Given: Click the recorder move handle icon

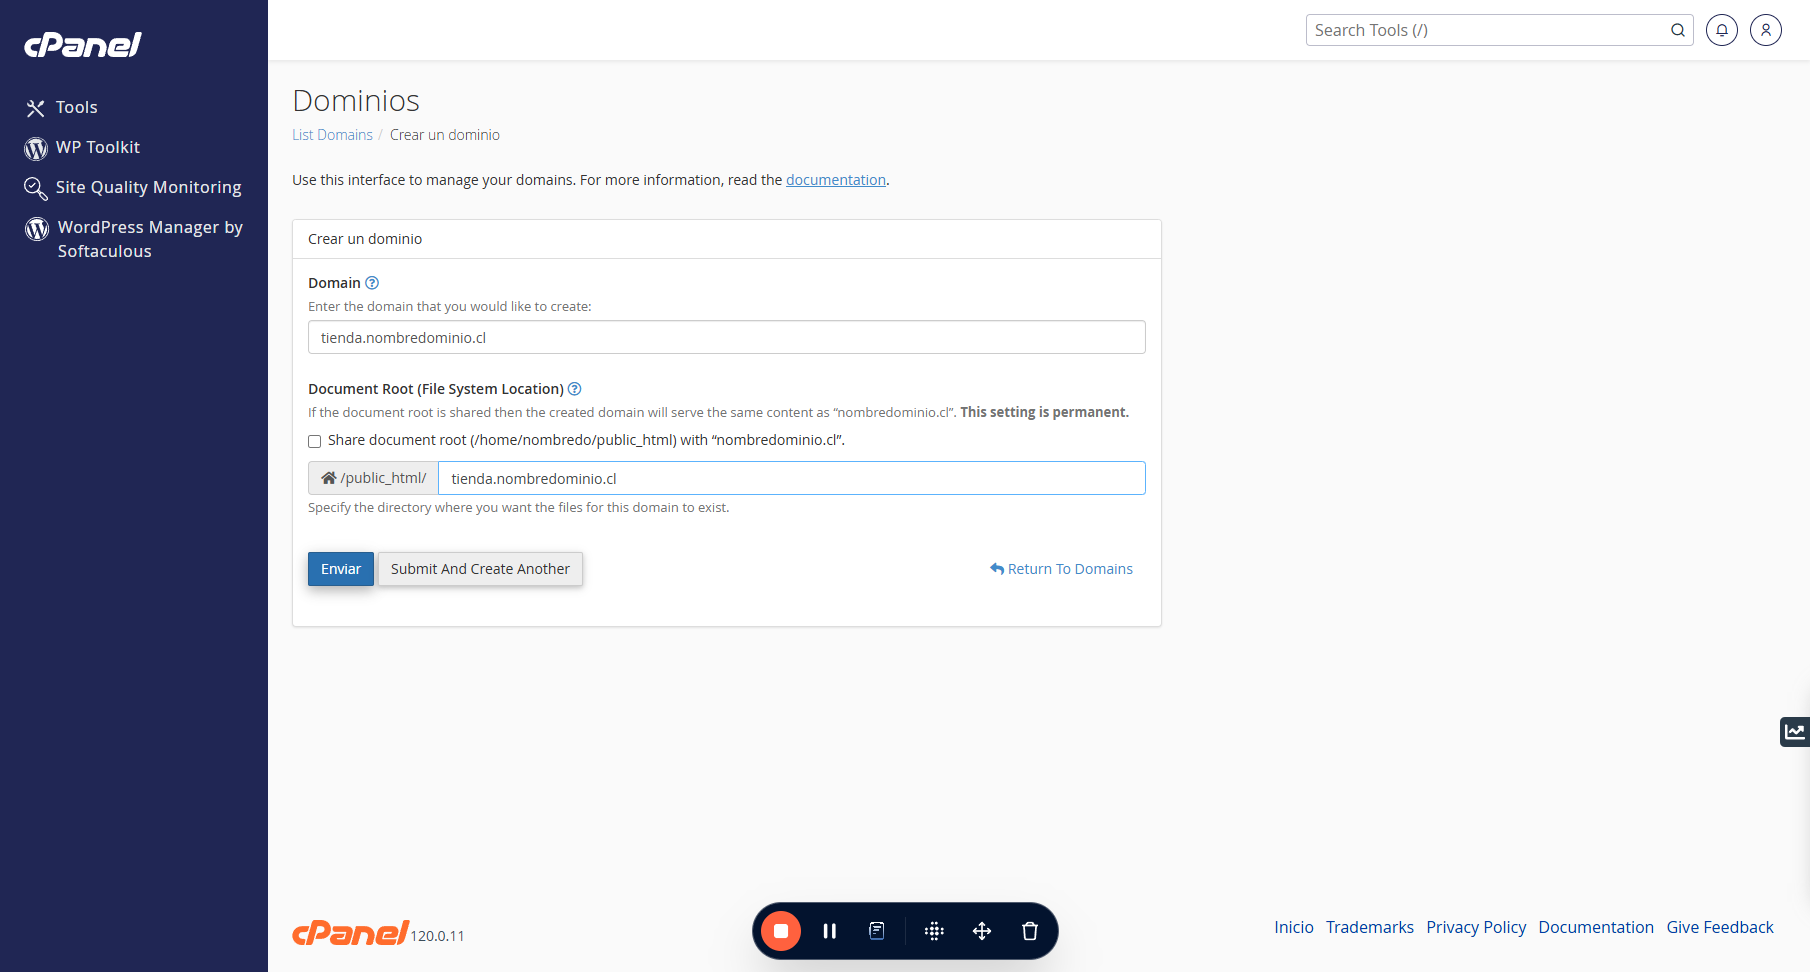Looking at the screenshot, I should click(x=982, y=931).
